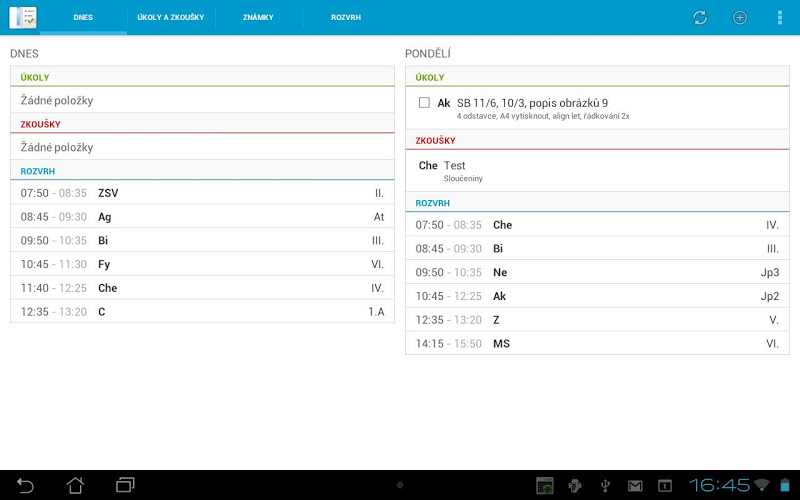Viewport: 800px width, 500px height.
Task: Select Monday's Ak lesson in Jp2
Action: coord(597,296)
